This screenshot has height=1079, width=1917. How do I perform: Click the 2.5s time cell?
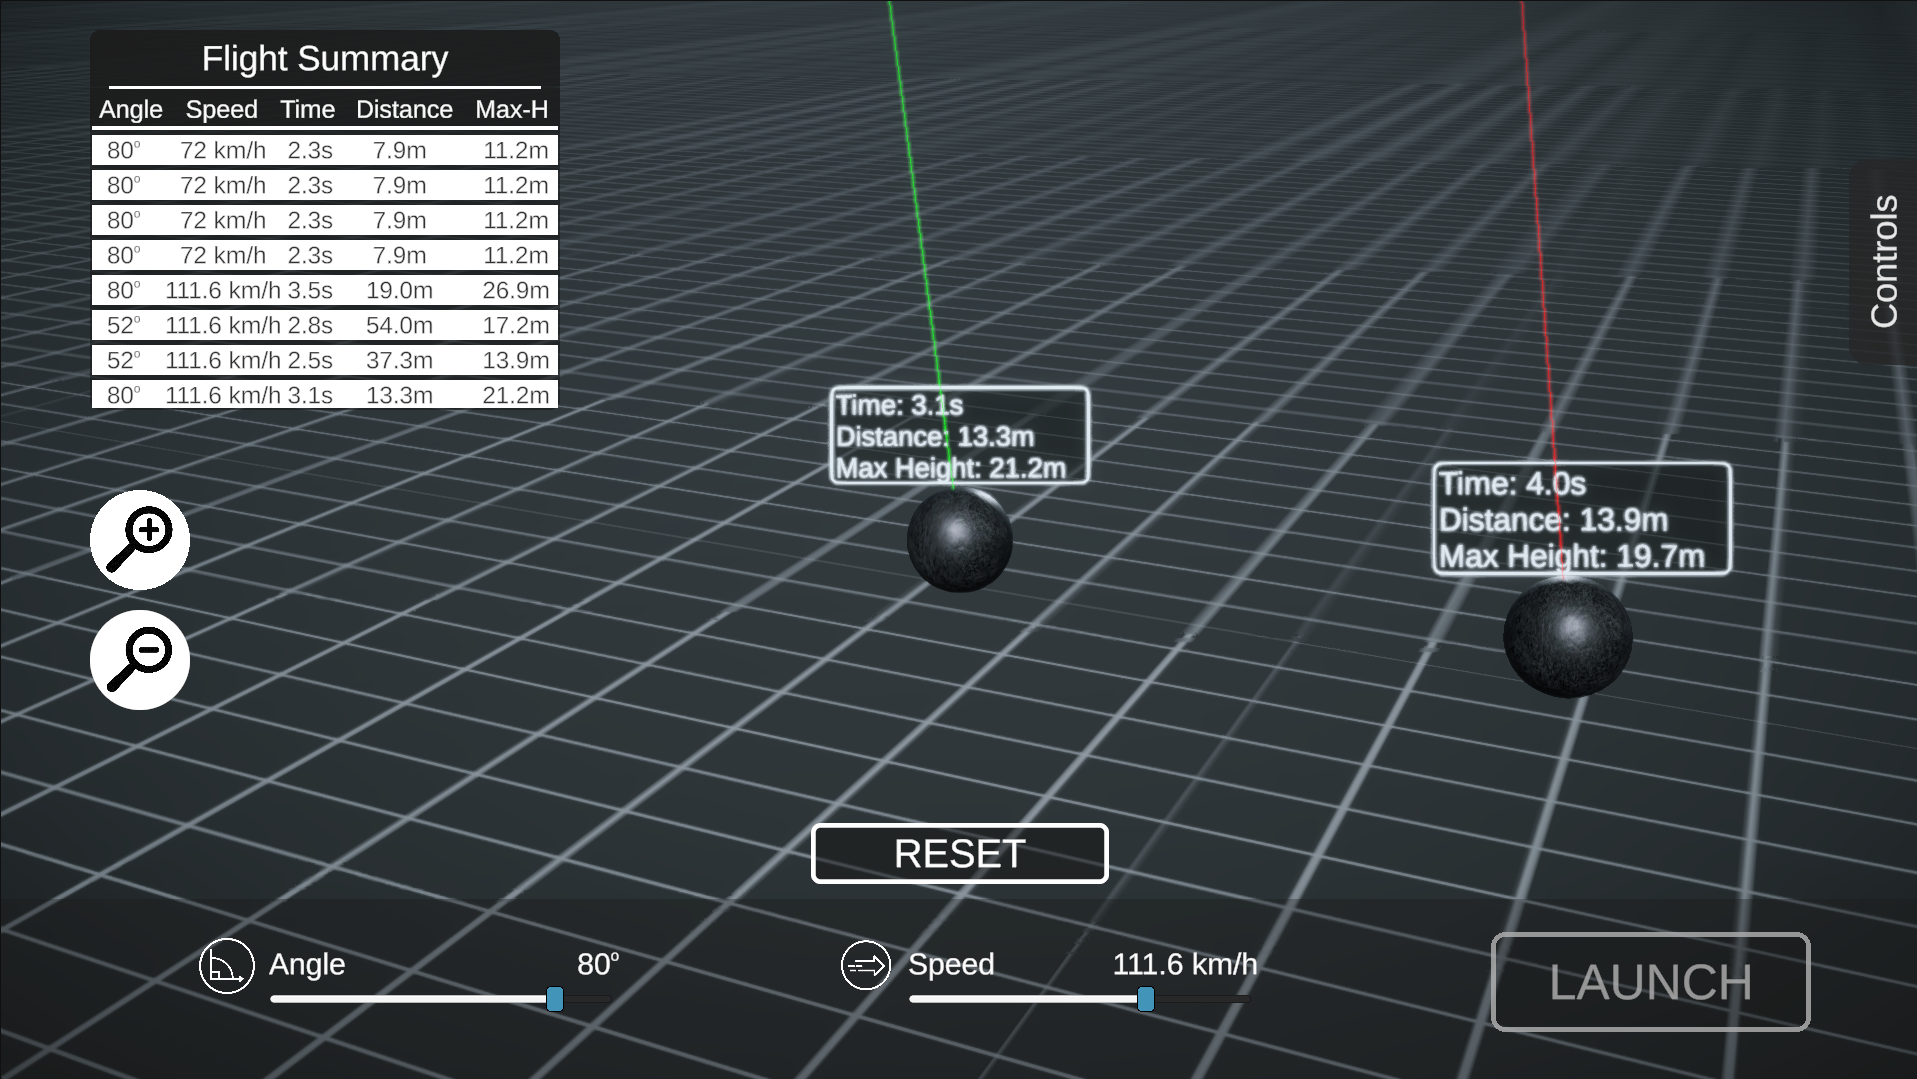pos(311,360)
